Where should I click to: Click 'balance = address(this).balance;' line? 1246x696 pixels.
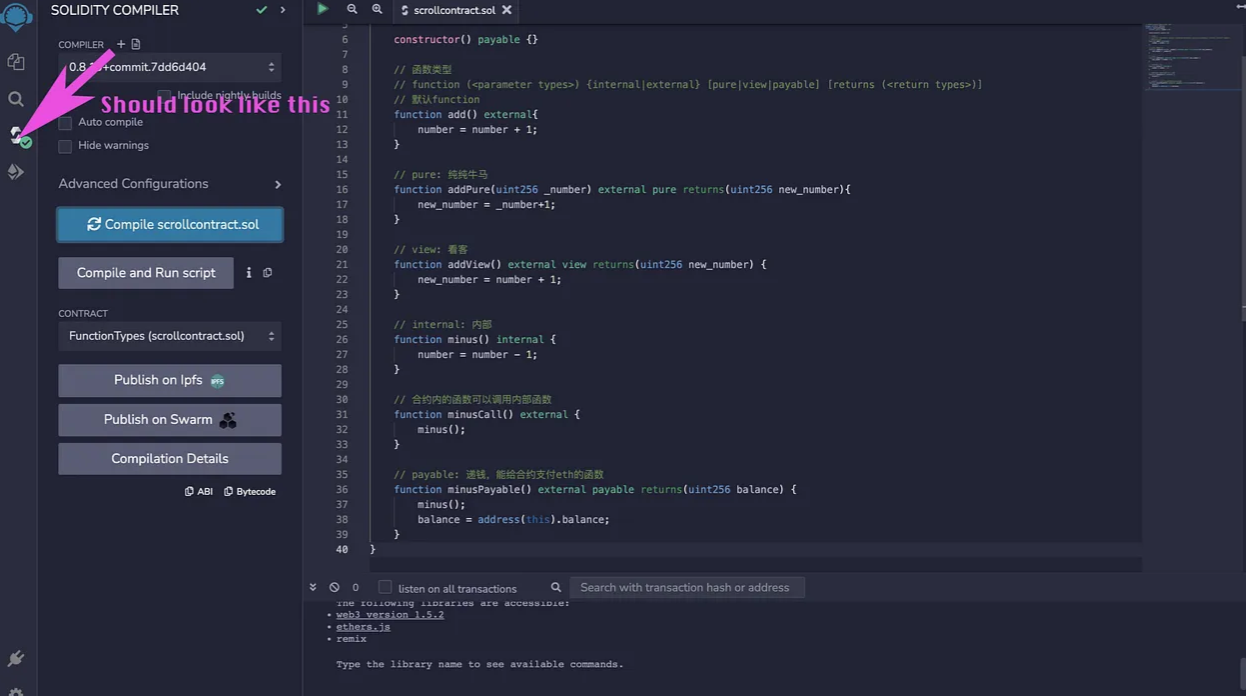[x=513, y=519]
